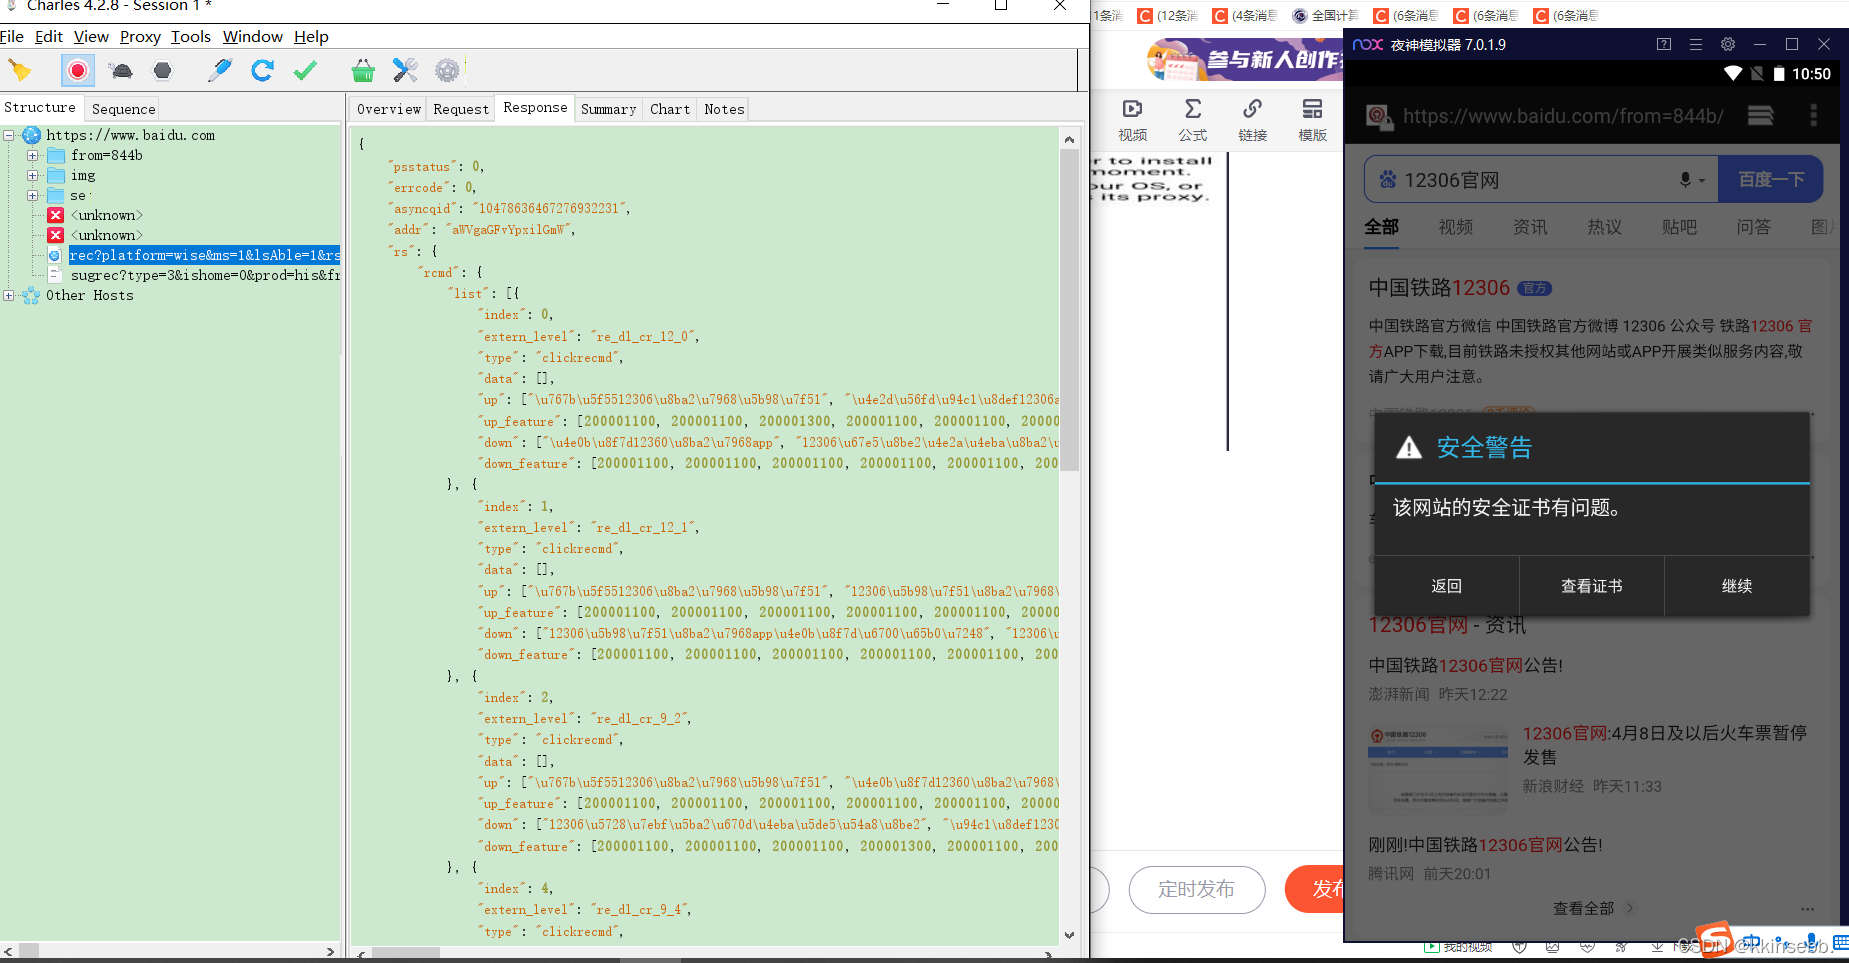The image size is (1849, 963).
Task: Open the browser three-dot overflow menu
Action: pyautogui.click(x=1813, y=116)
